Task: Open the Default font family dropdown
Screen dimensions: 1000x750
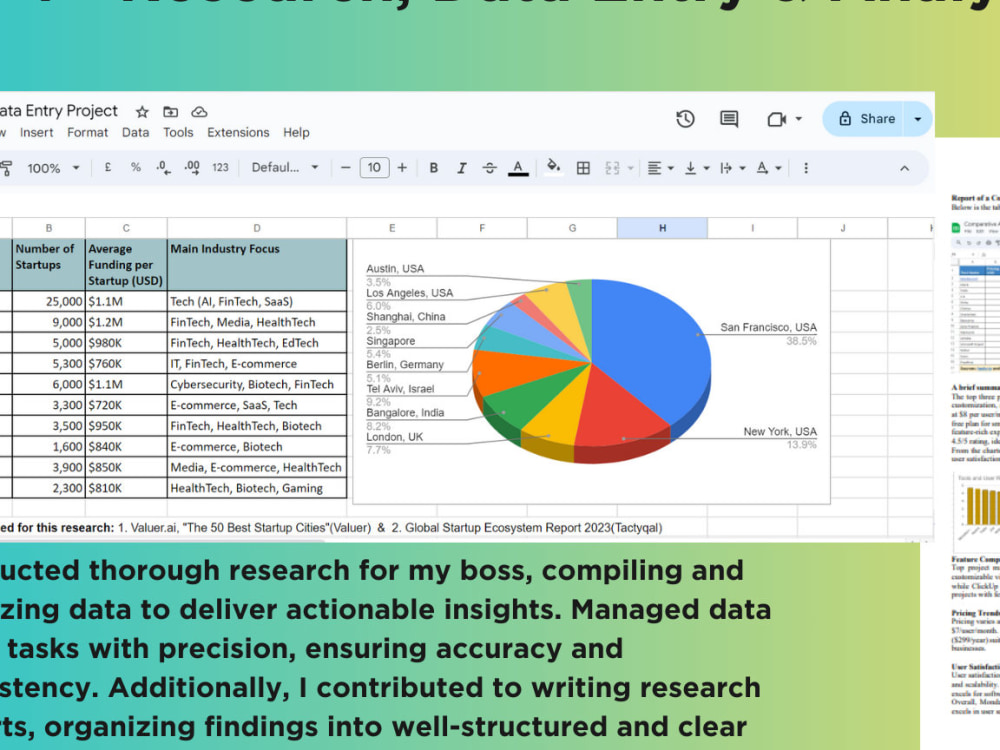Action: pyautogui.click(x=284, y=168)
